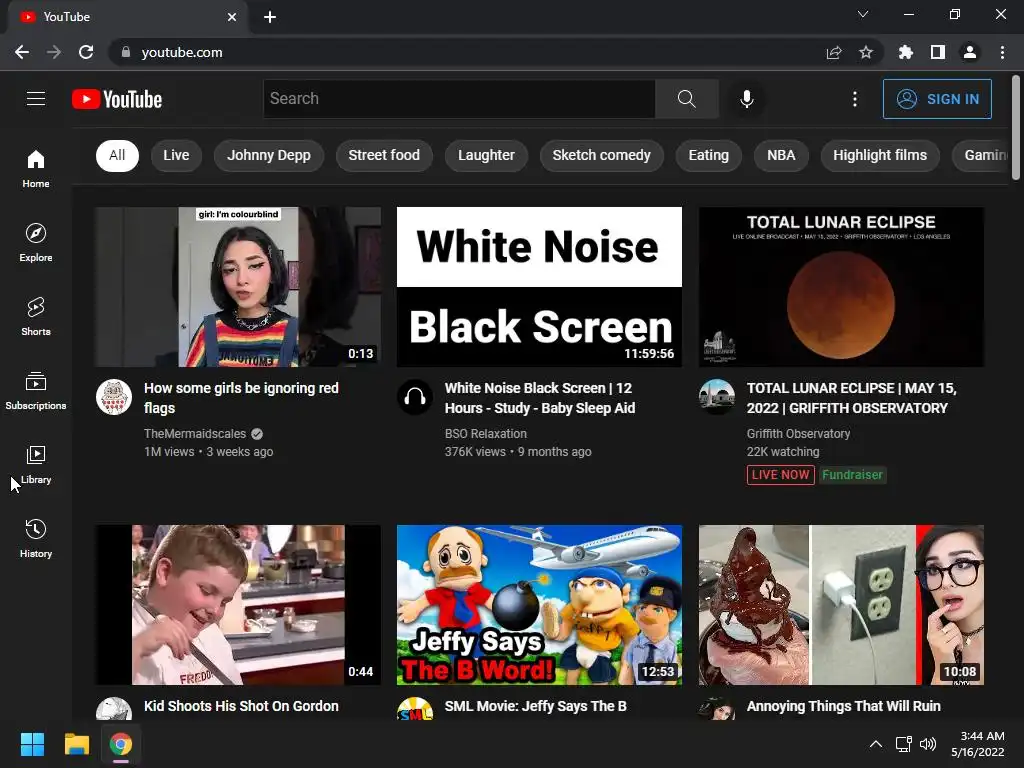Image resolution: width=1024 pixels, height=768 pixels.
Task: Select Street food filter chip
Action: point(384,155)
